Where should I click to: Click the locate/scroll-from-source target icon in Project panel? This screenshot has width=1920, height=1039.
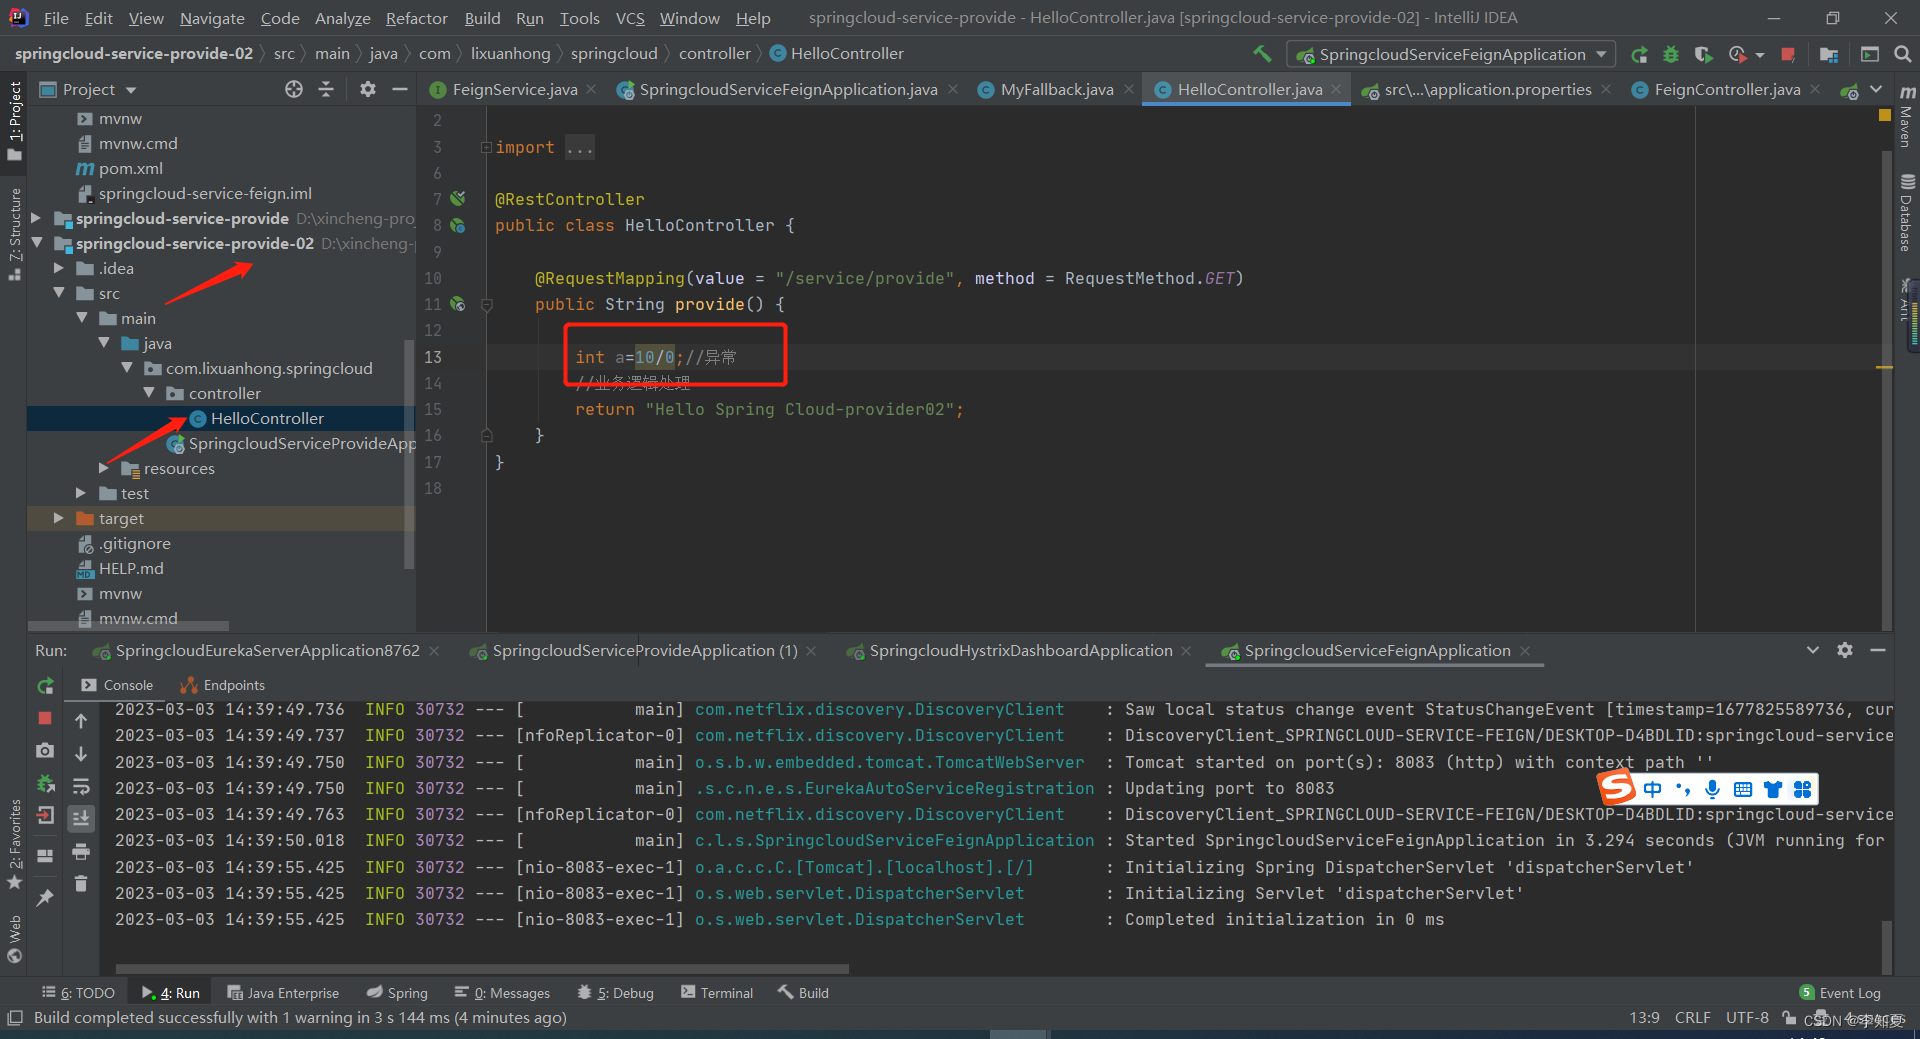pos(294,90)
